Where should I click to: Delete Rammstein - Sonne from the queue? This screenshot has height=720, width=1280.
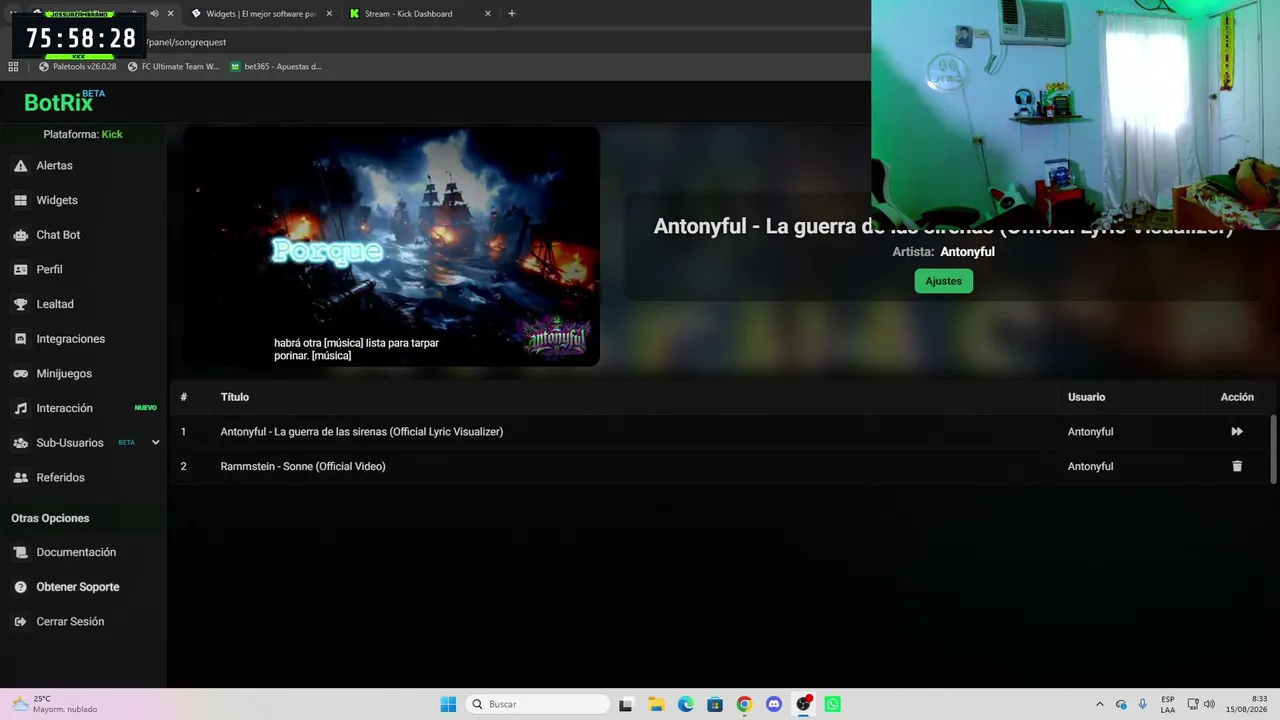click(x=1237, y=466)
